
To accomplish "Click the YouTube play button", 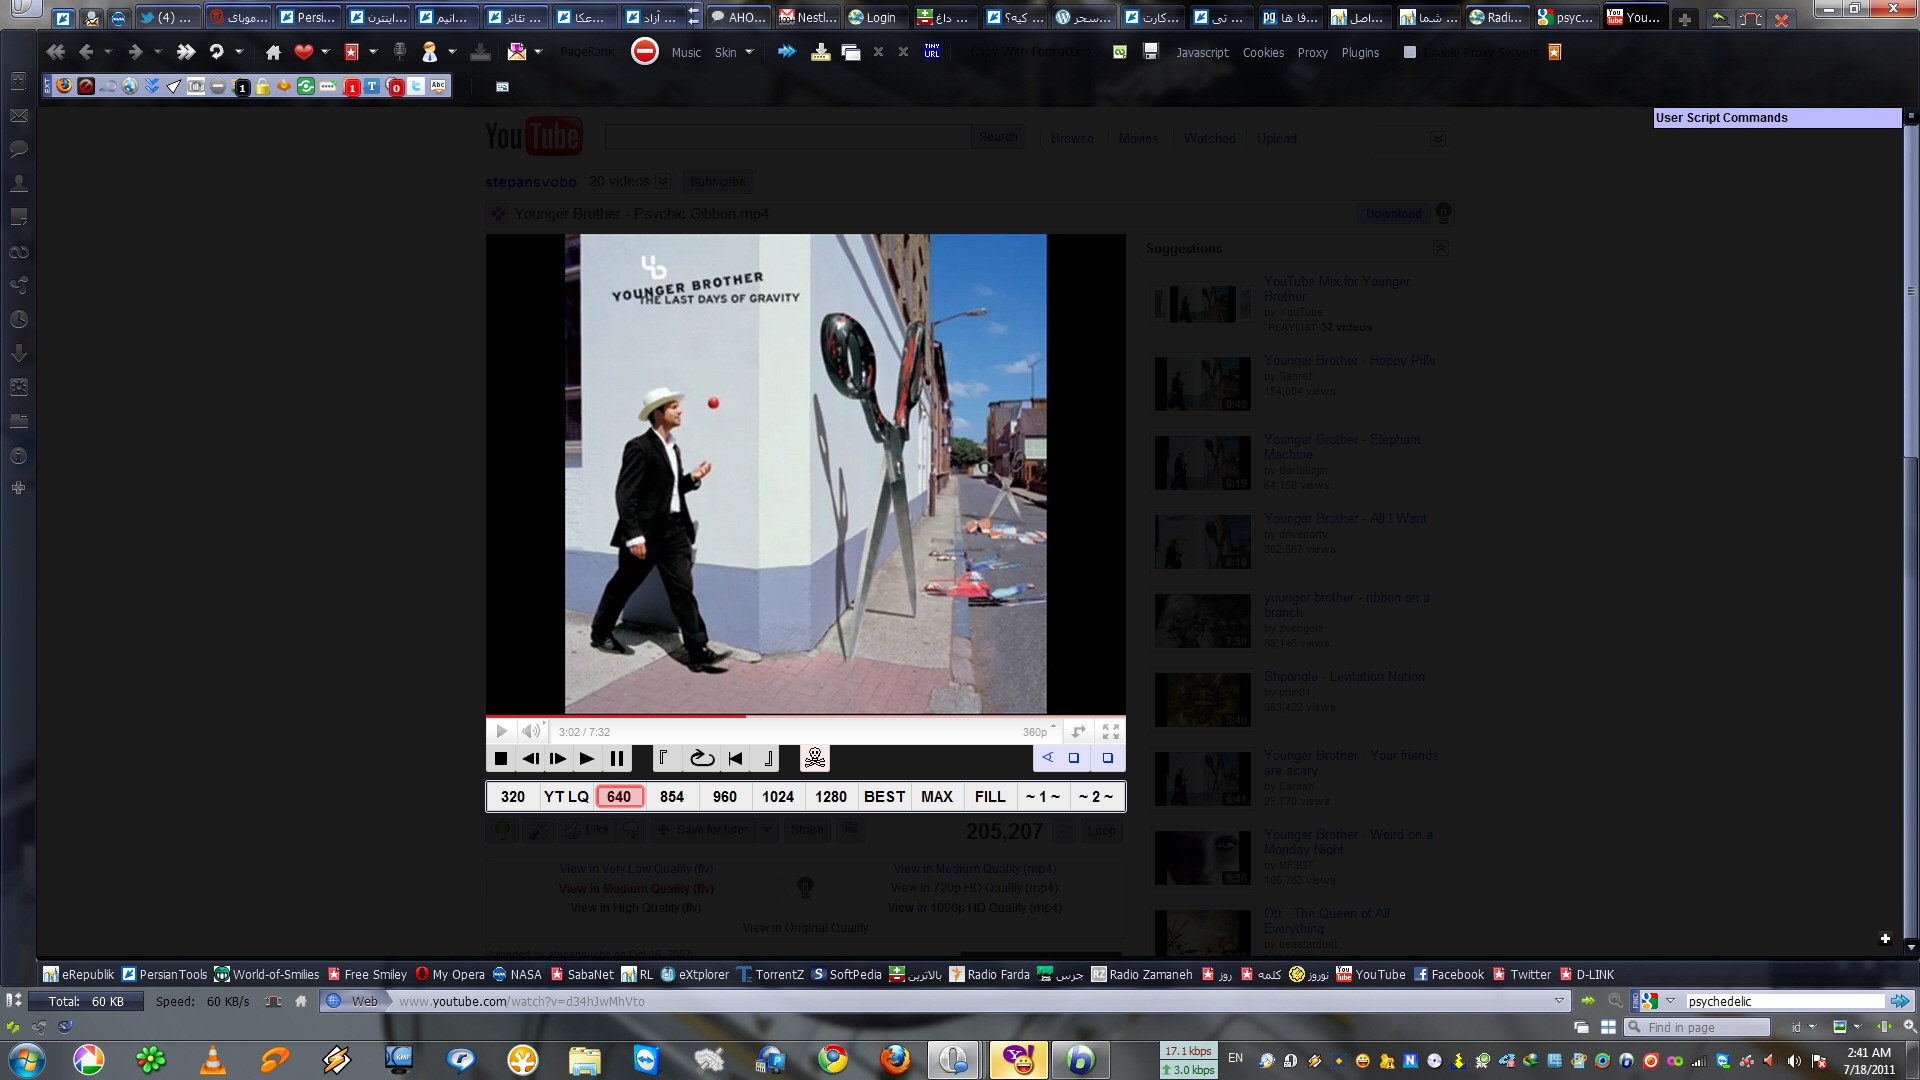I will click(502, 732).
